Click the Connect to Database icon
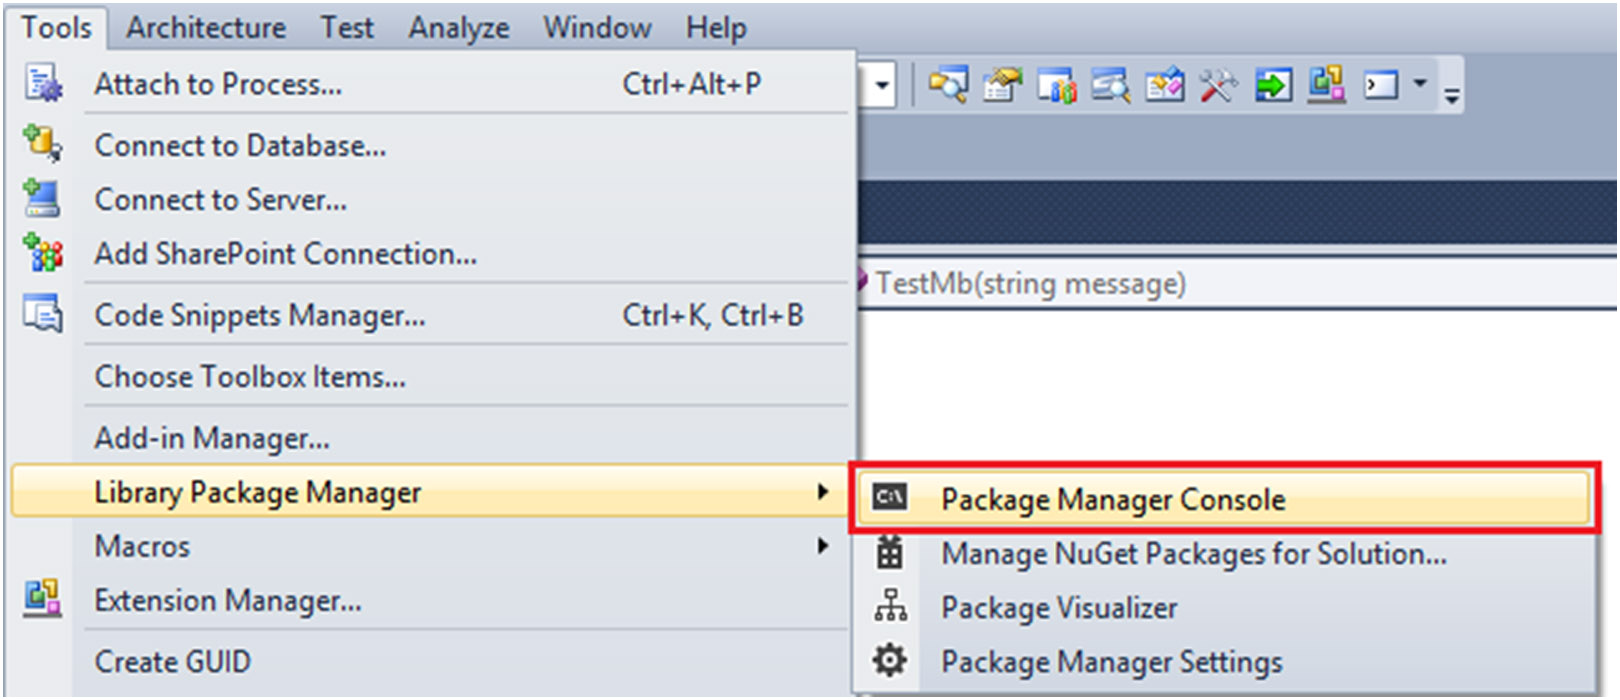Screen dimensions: 1620x700 pyautogui.click(x=42, y=145)
